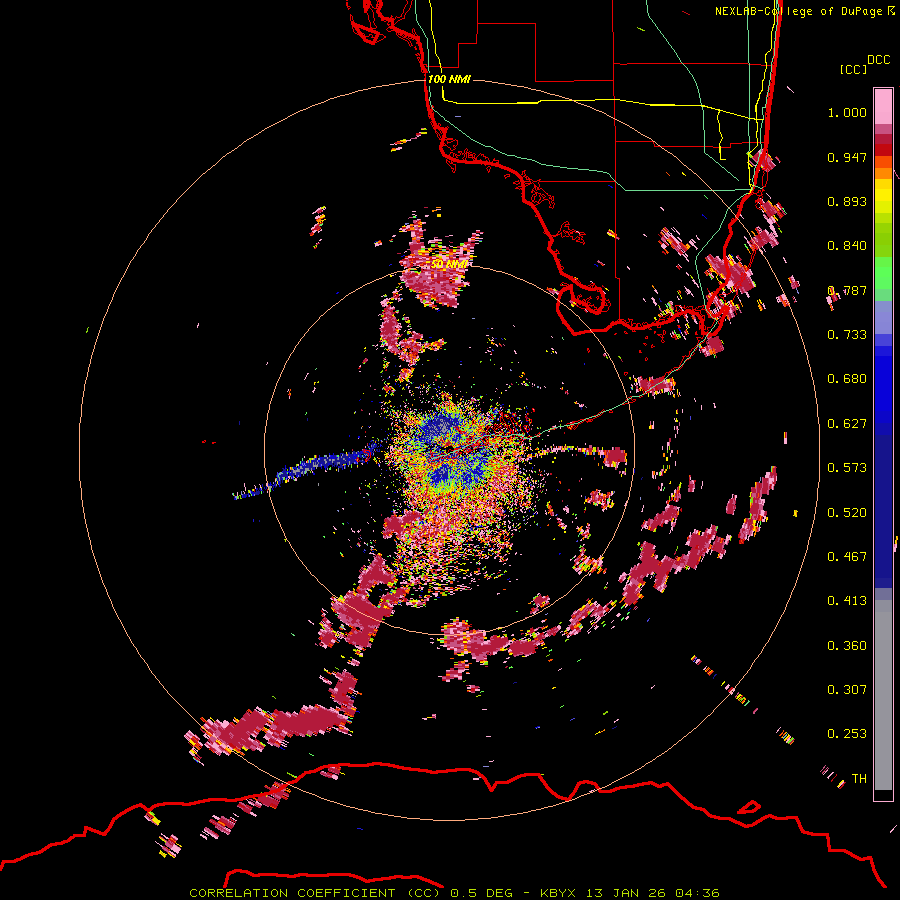Click the 0.5 DEG elevation text

pyautogui.click(x=481, y=893)
